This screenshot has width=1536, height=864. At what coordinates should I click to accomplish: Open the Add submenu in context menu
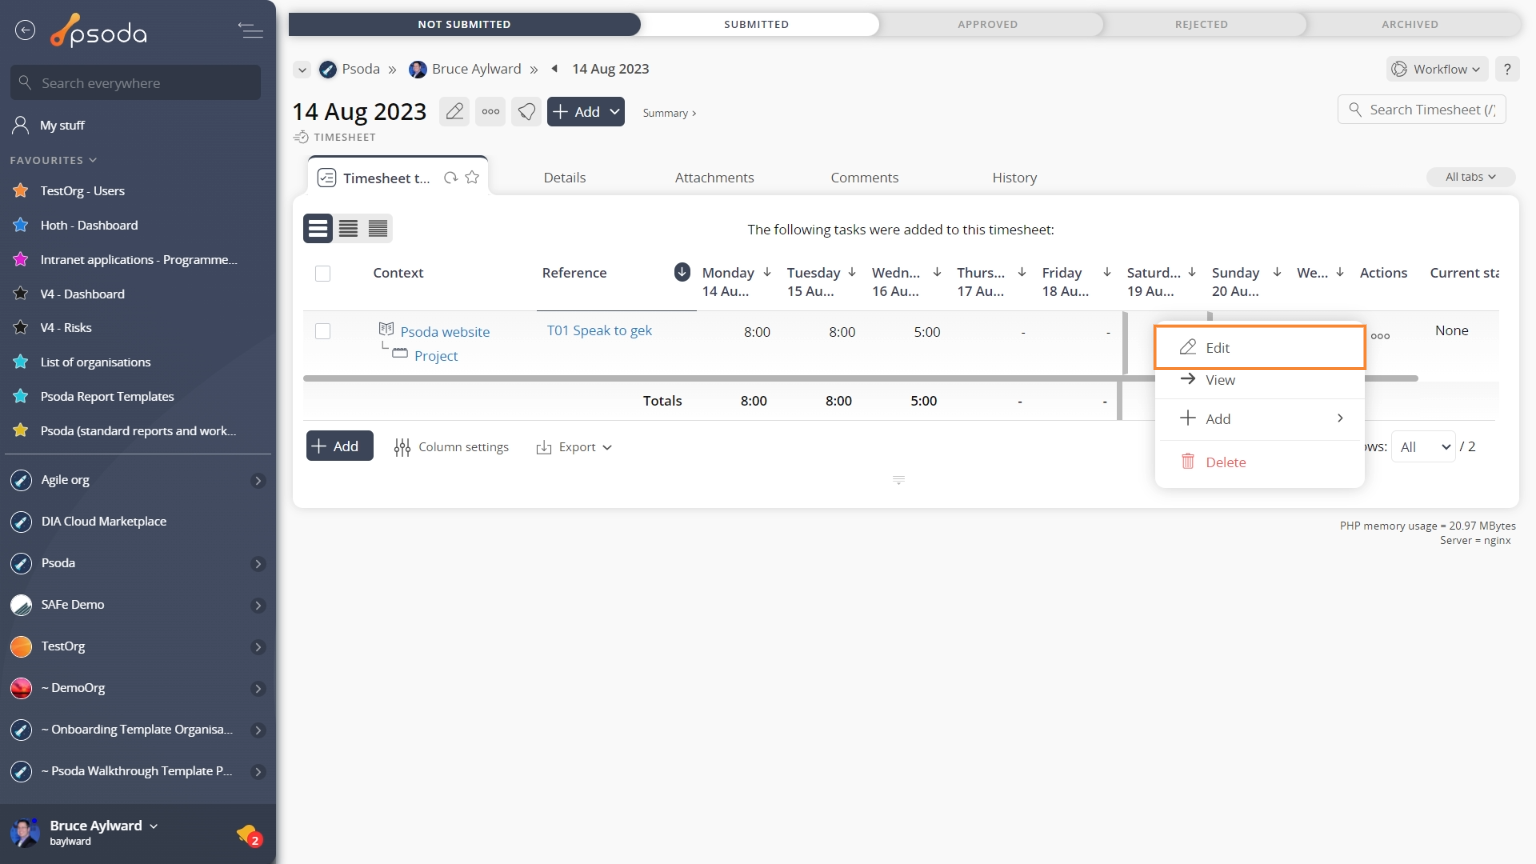[1259, 419]
